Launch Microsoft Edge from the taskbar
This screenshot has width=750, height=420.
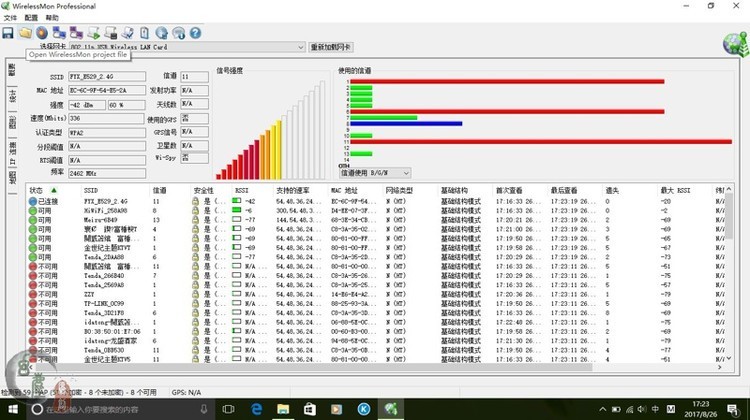(257, 409)
